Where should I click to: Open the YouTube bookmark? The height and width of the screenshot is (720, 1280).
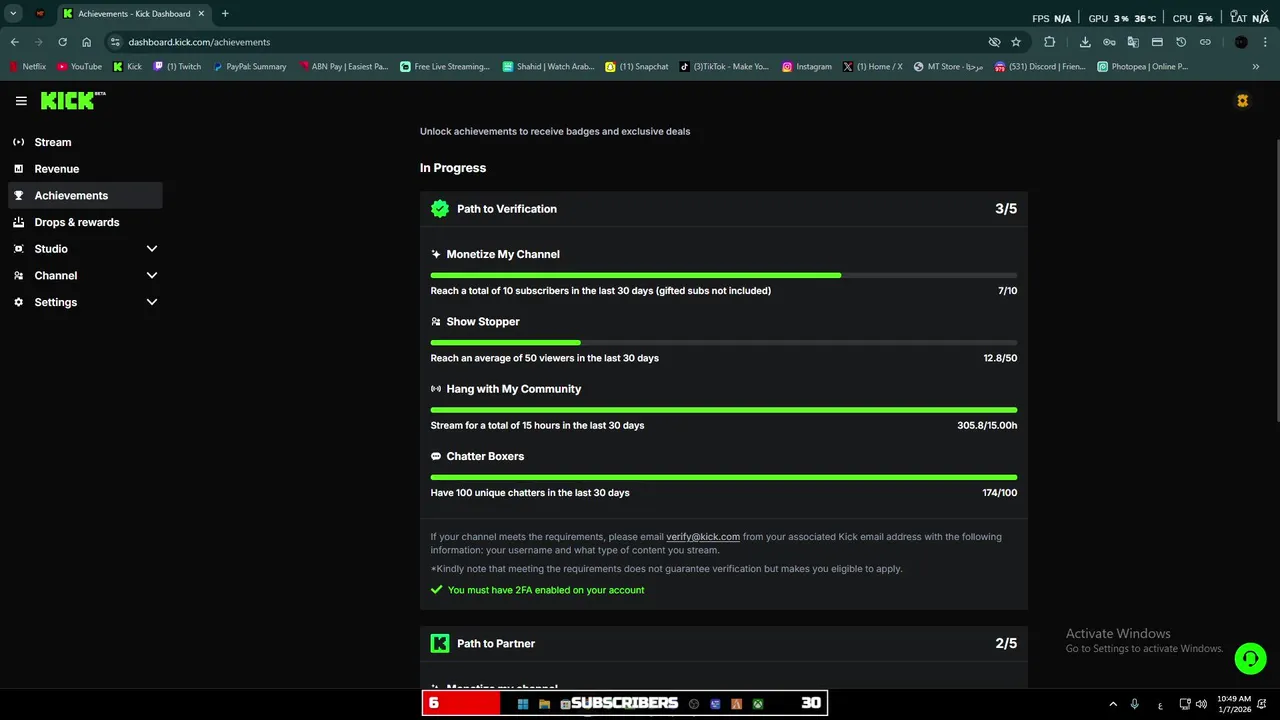[79, 67]
